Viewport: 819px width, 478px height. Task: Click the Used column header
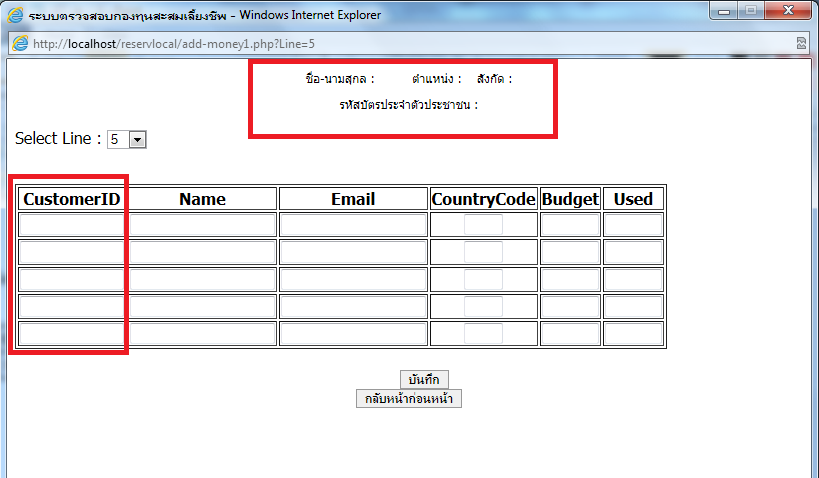click(x=634, y=199)
